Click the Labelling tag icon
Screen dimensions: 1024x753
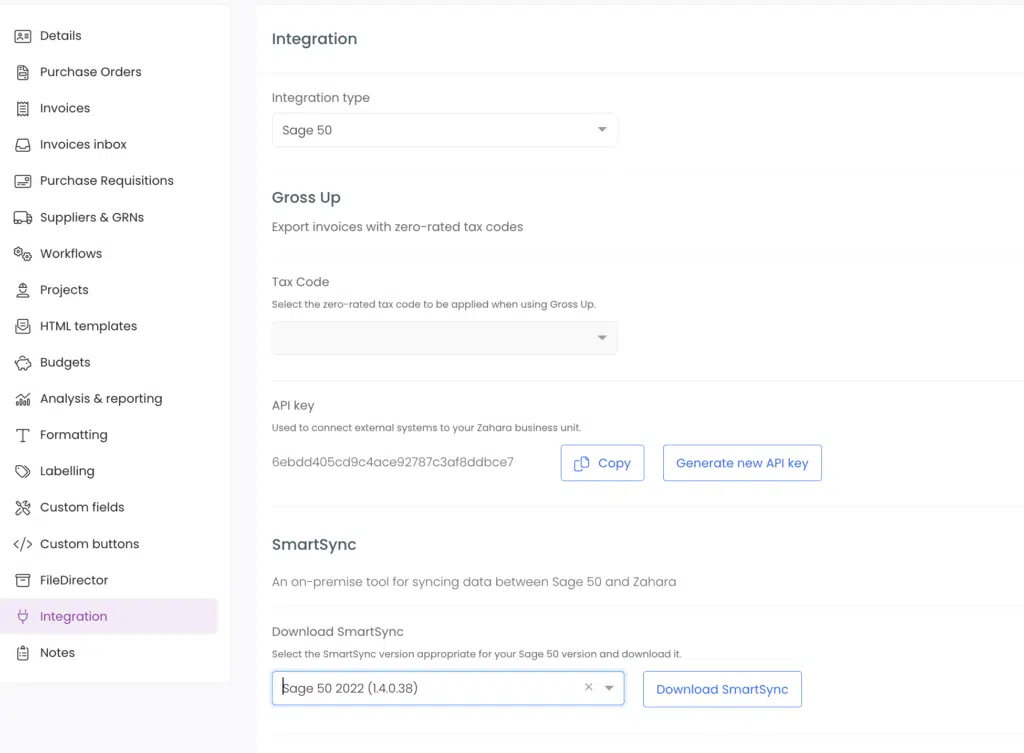coord(23,472)
